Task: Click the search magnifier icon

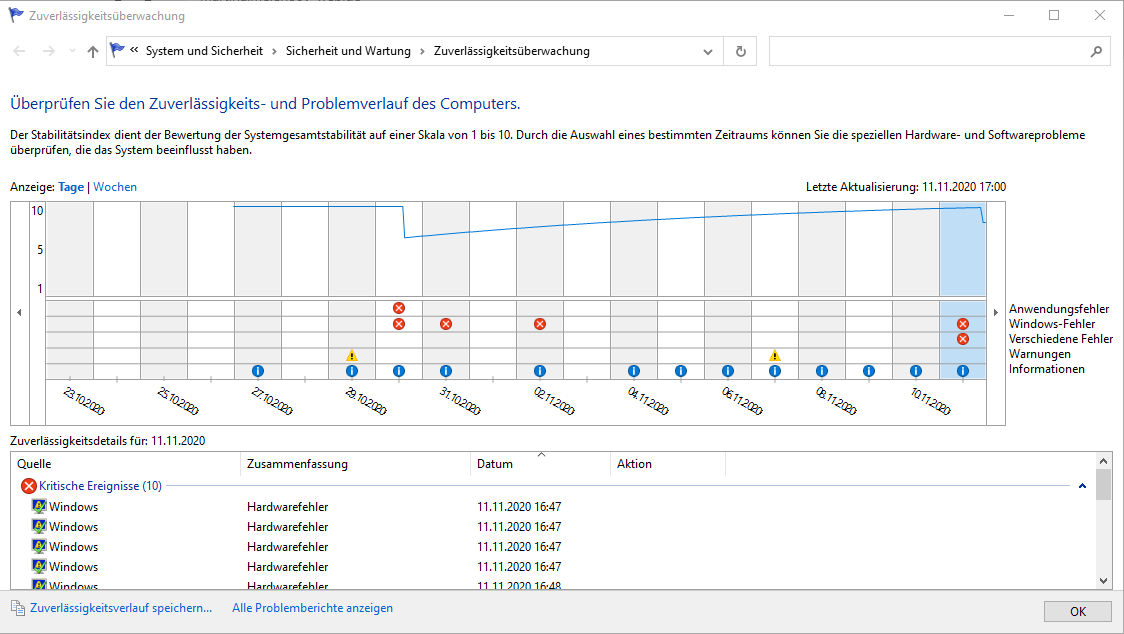Action: click(x=1096, y=52)
